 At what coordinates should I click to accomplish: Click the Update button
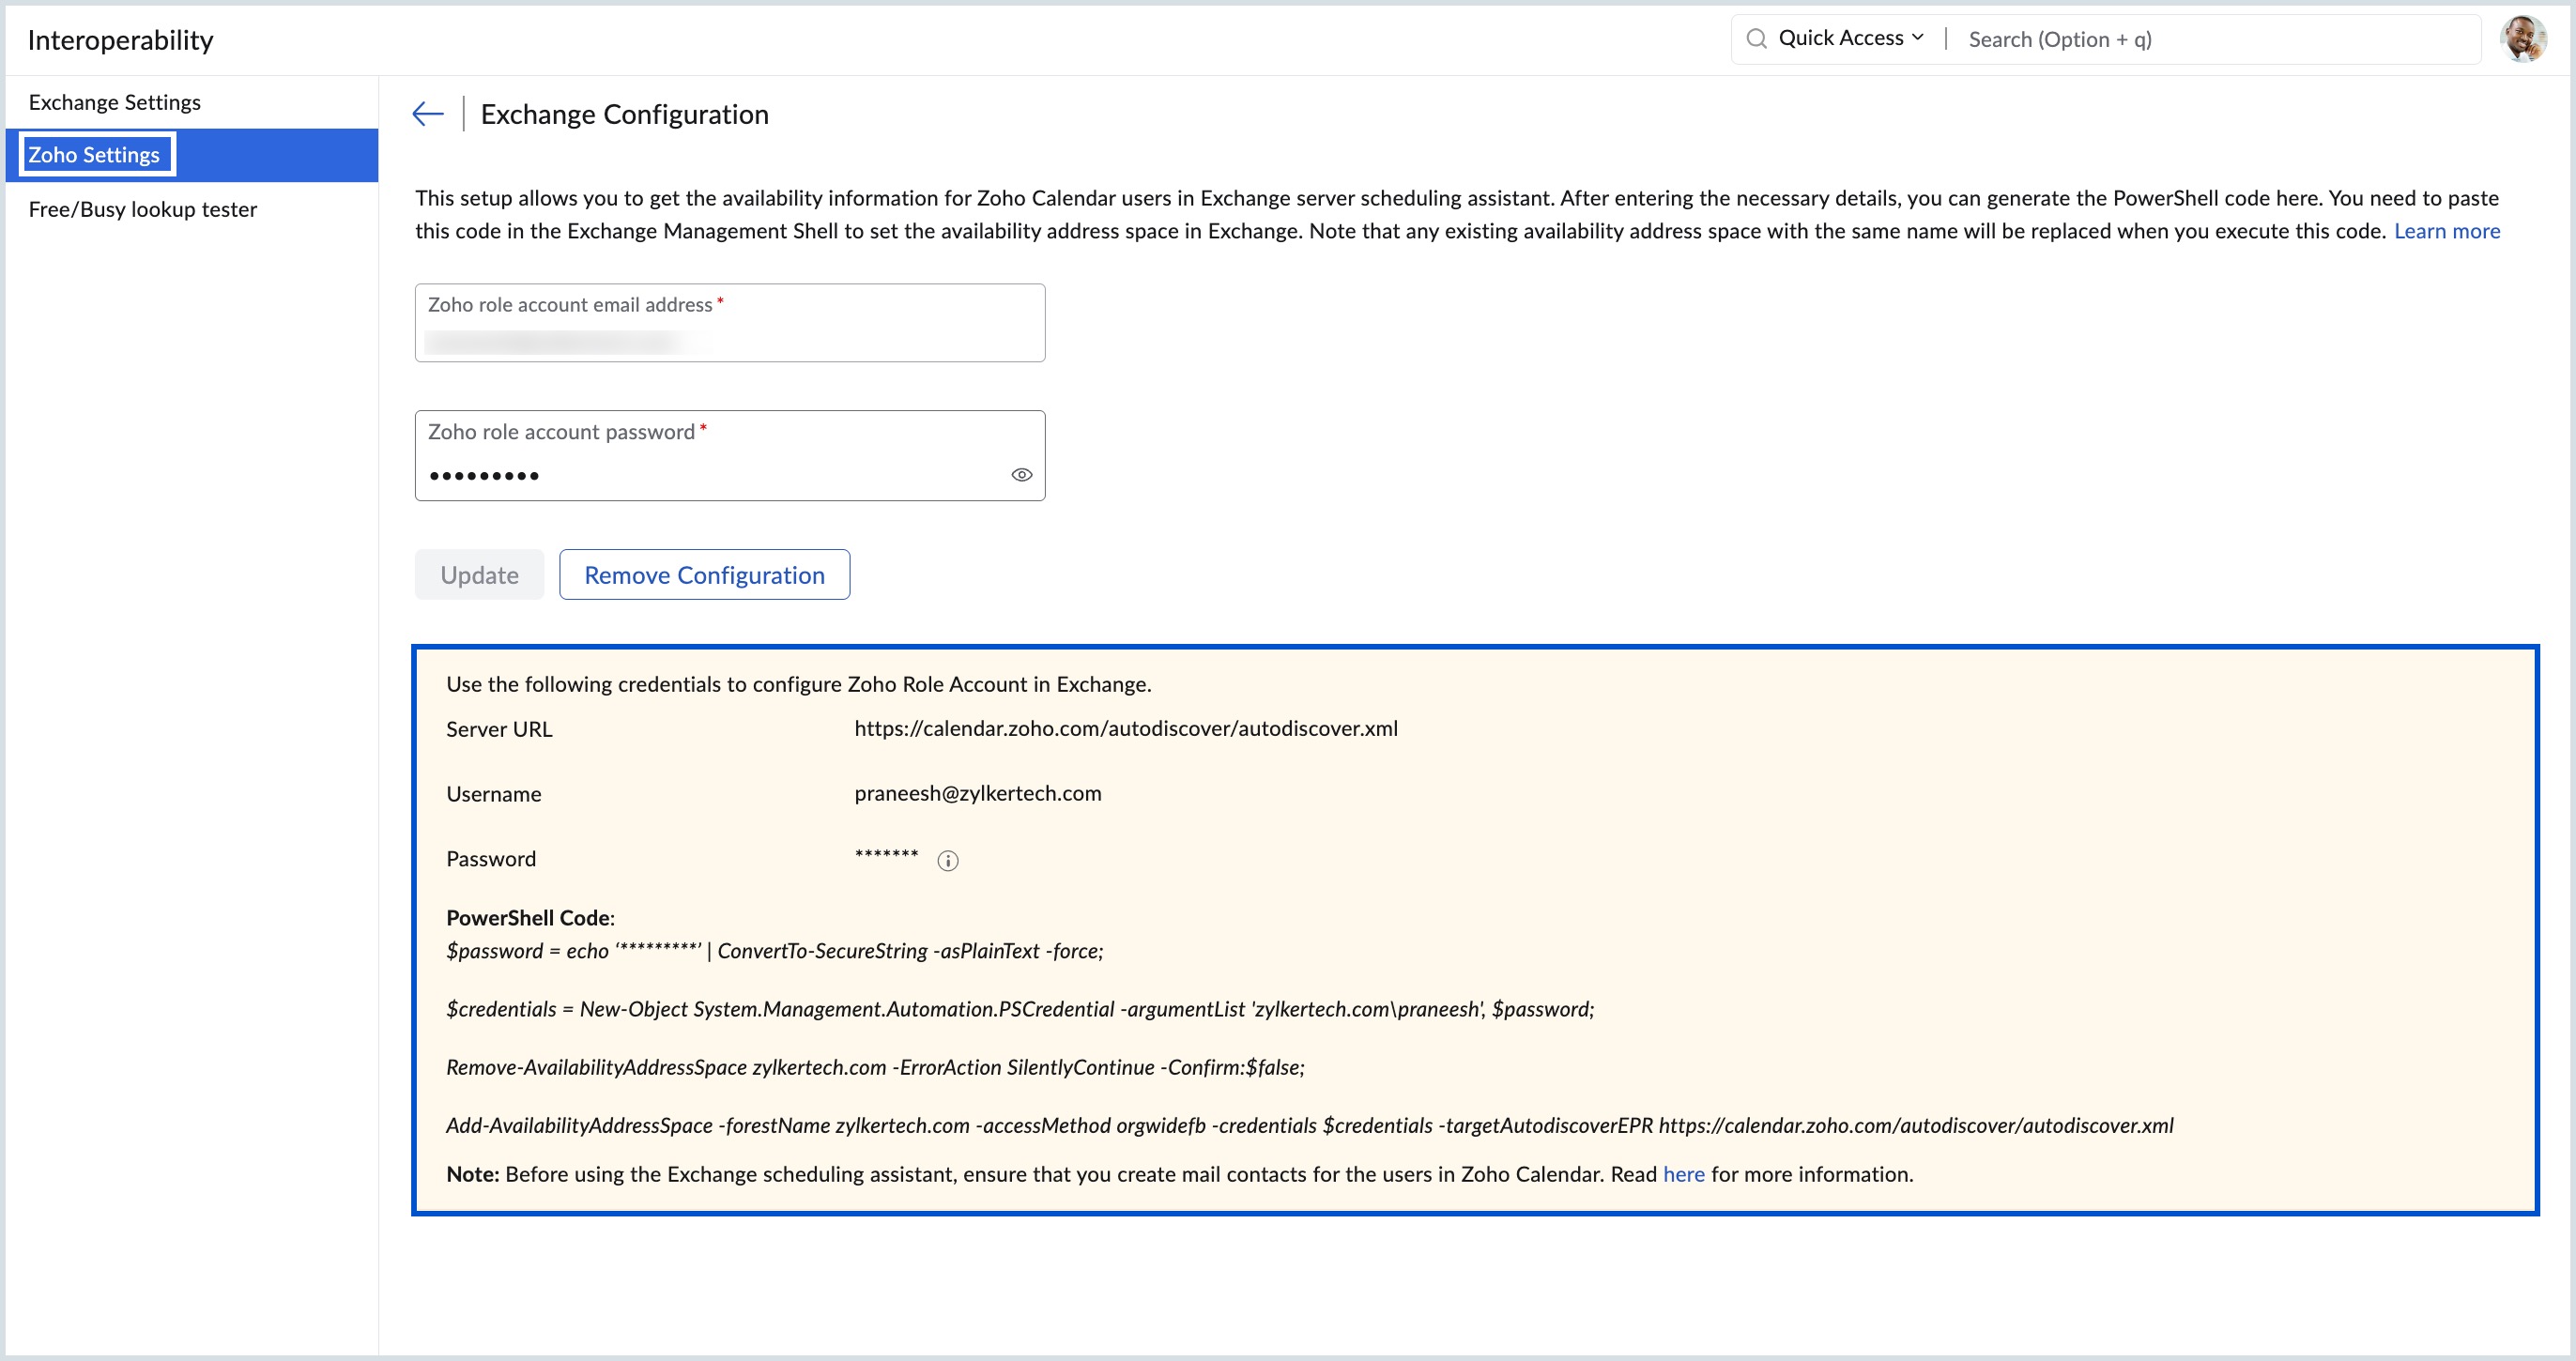pyautogui.click(x=479, y=575)
